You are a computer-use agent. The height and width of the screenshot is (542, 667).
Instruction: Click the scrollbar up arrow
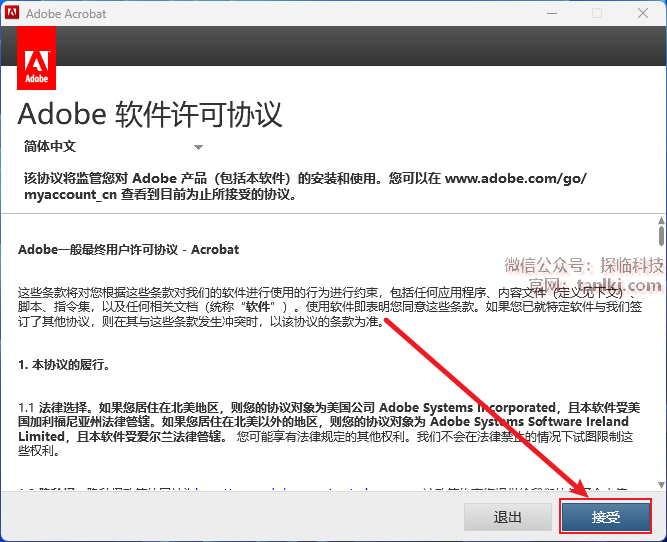(x=661, y=220)
